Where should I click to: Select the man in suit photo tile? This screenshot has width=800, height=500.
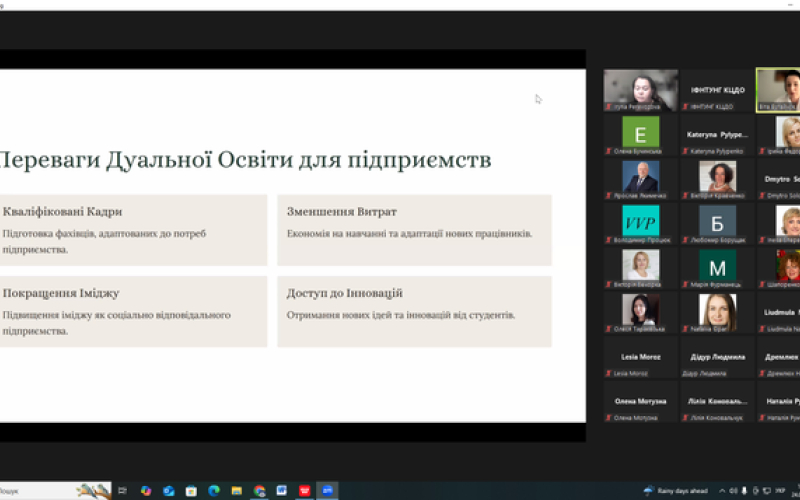[x=641, y=180]
